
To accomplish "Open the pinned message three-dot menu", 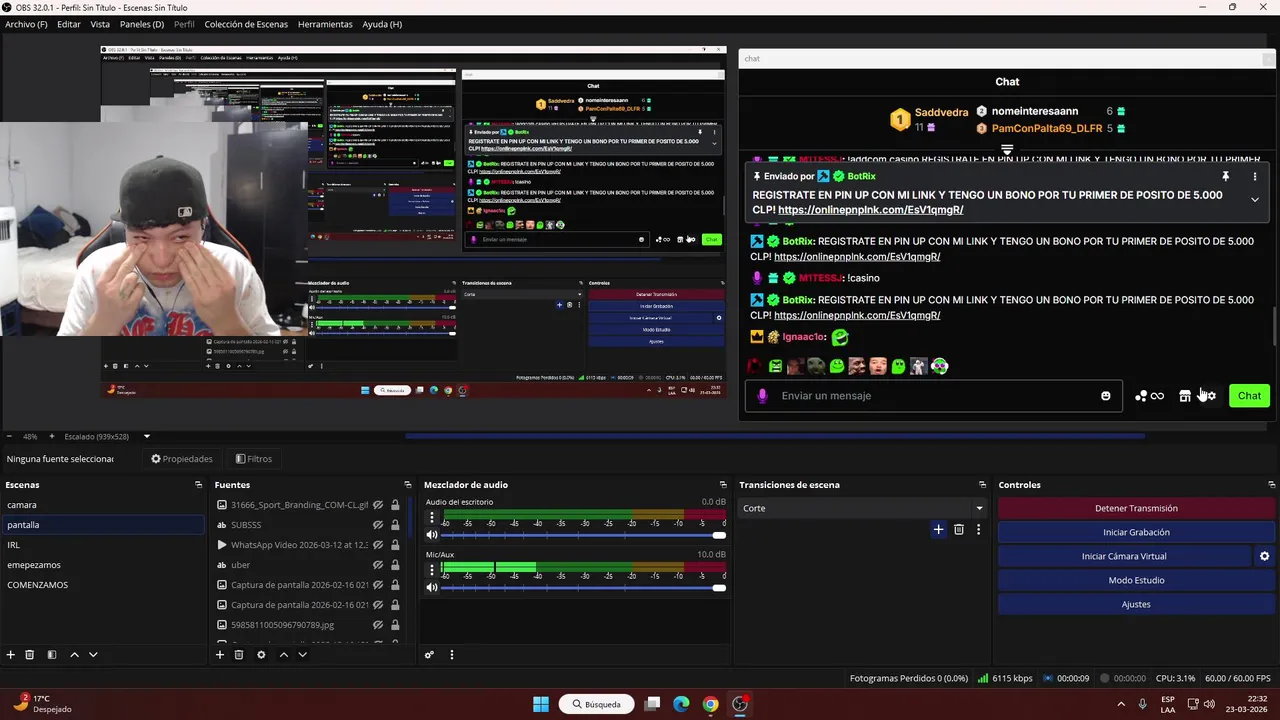I will (1255, 176).
